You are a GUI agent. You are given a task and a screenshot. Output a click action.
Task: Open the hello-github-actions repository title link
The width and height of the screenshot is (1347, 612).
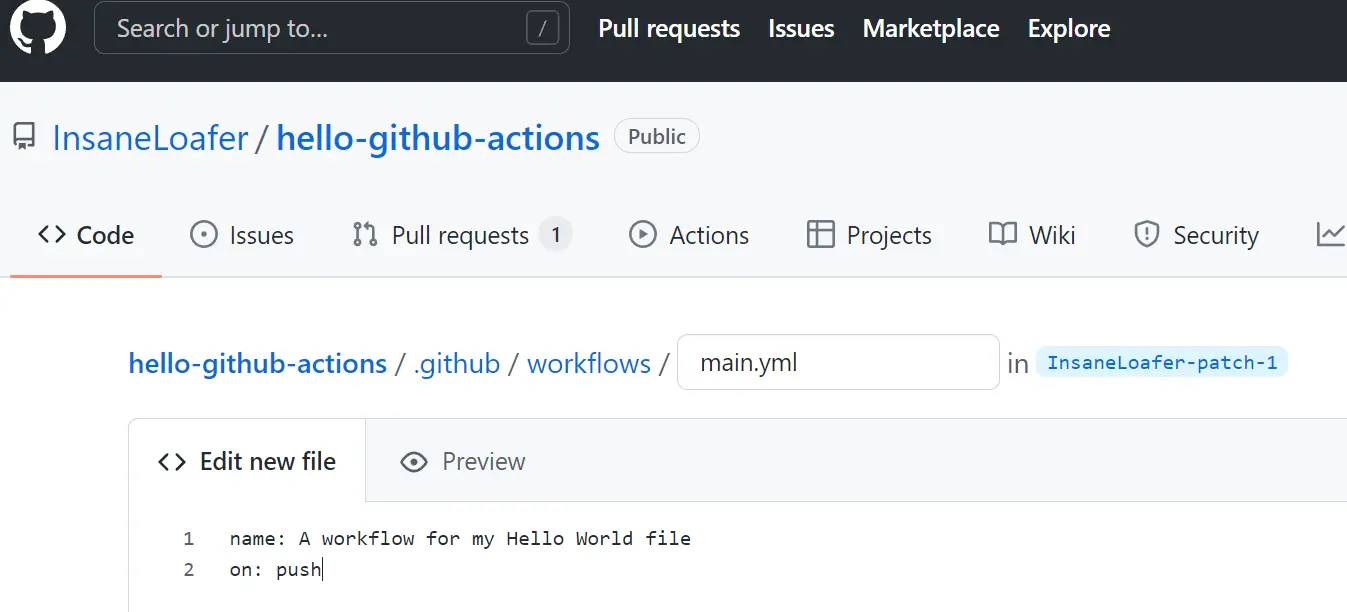438,137
